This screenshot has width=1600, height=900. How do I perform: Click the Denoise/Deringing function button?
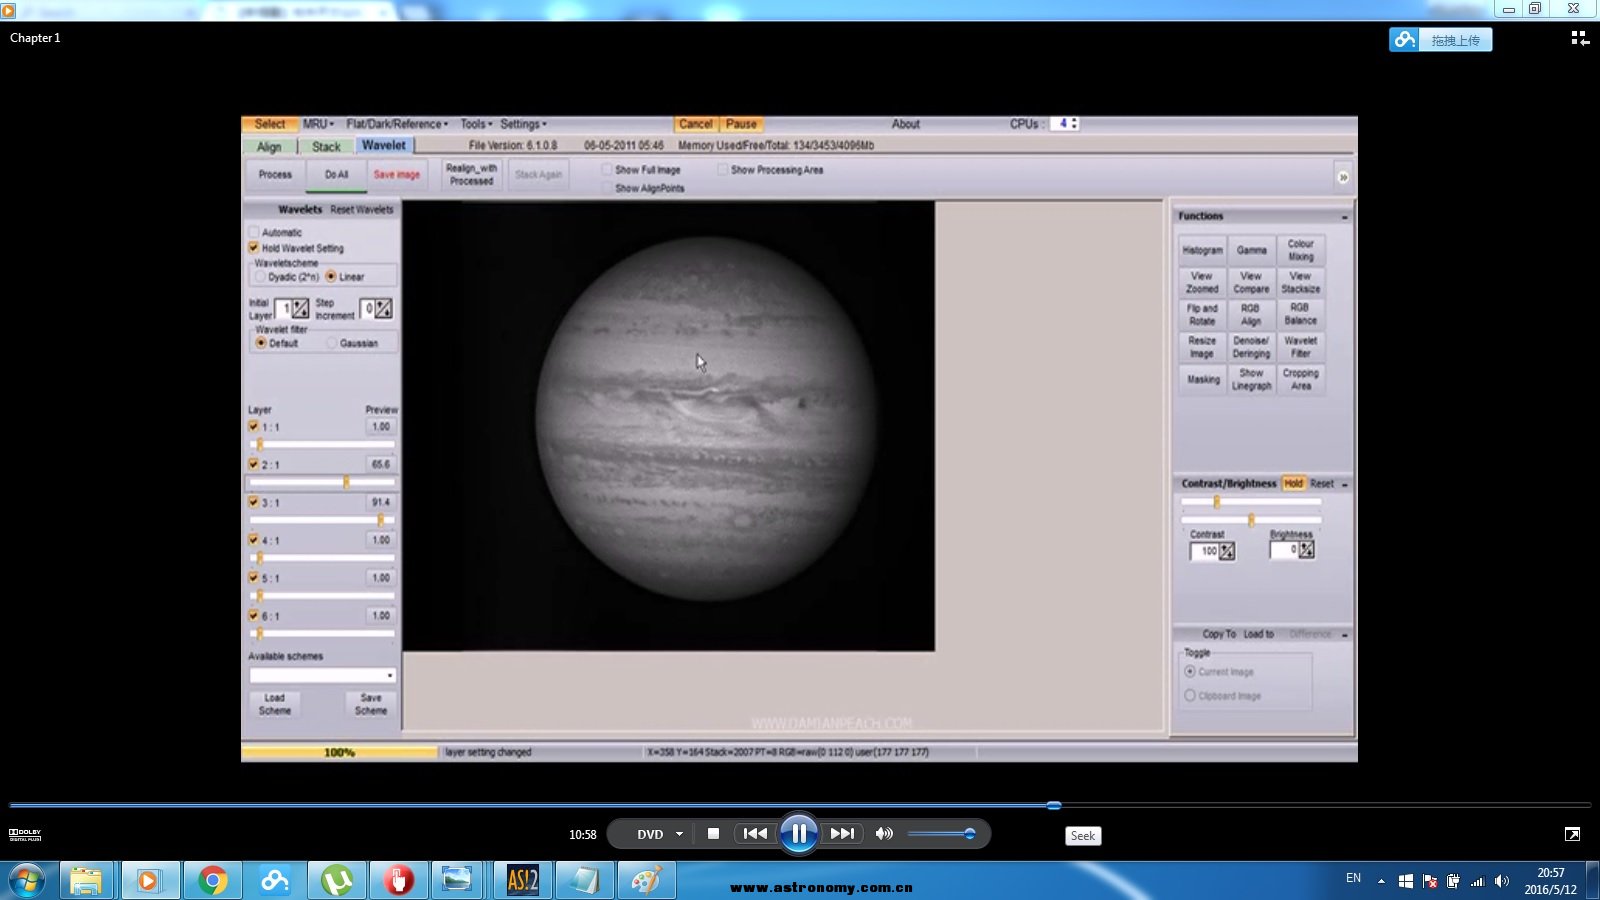coord(1251,347)
